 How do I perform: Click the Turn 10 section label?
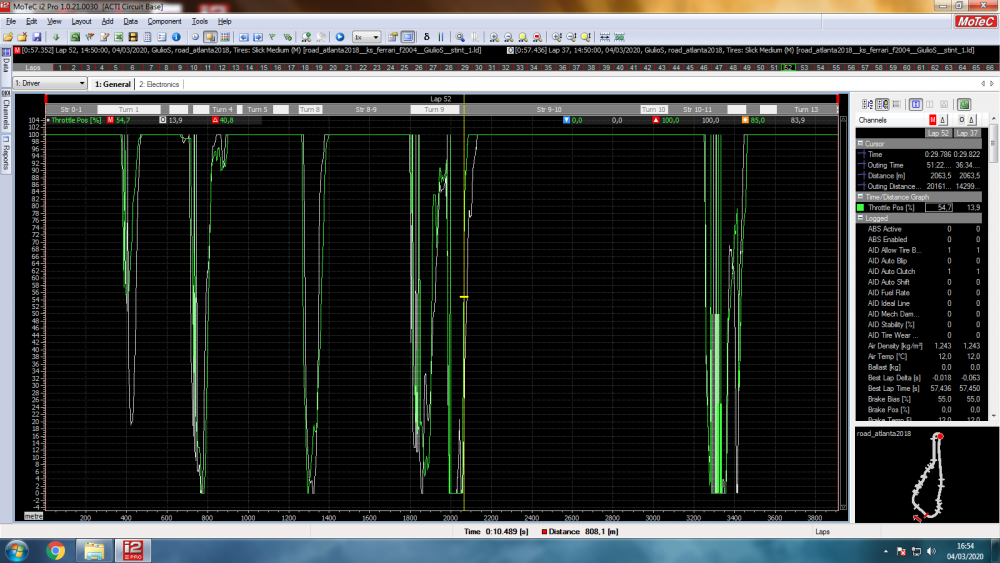tap(654, 110)
